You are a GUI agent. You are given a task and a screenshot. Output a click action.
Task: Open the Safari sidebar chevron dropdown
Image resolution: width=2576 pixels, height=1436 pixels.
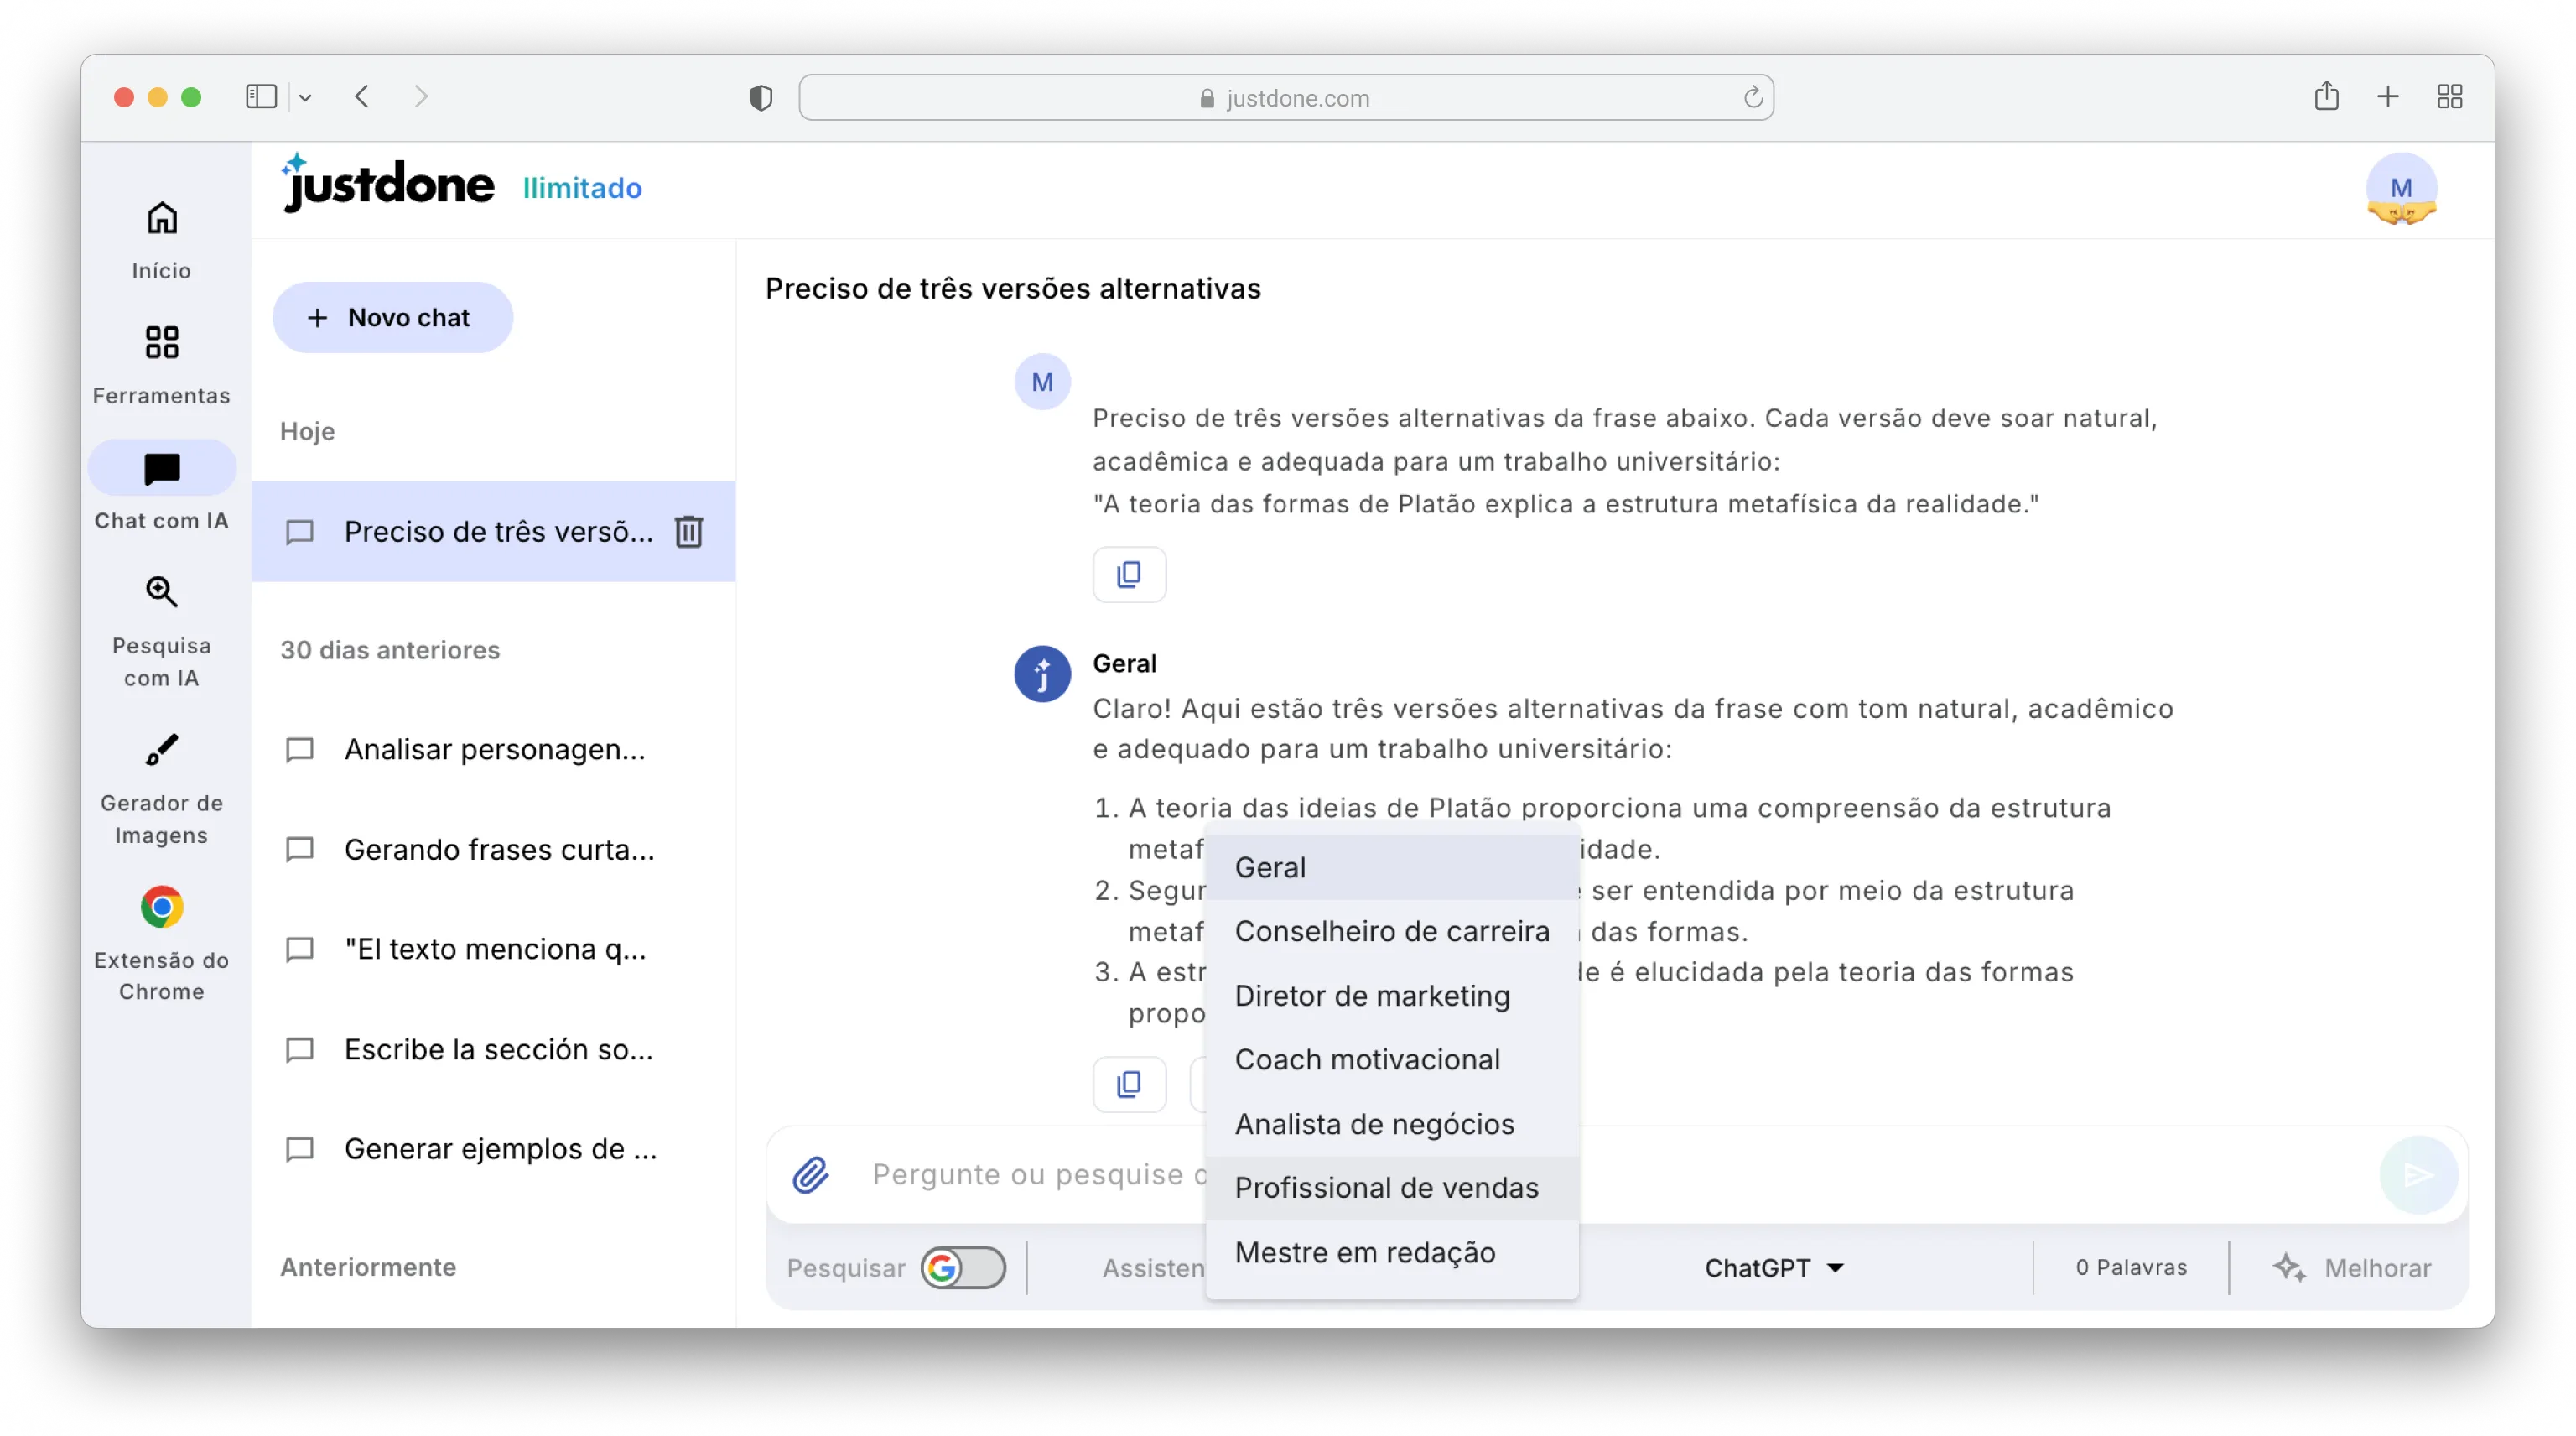305,97
